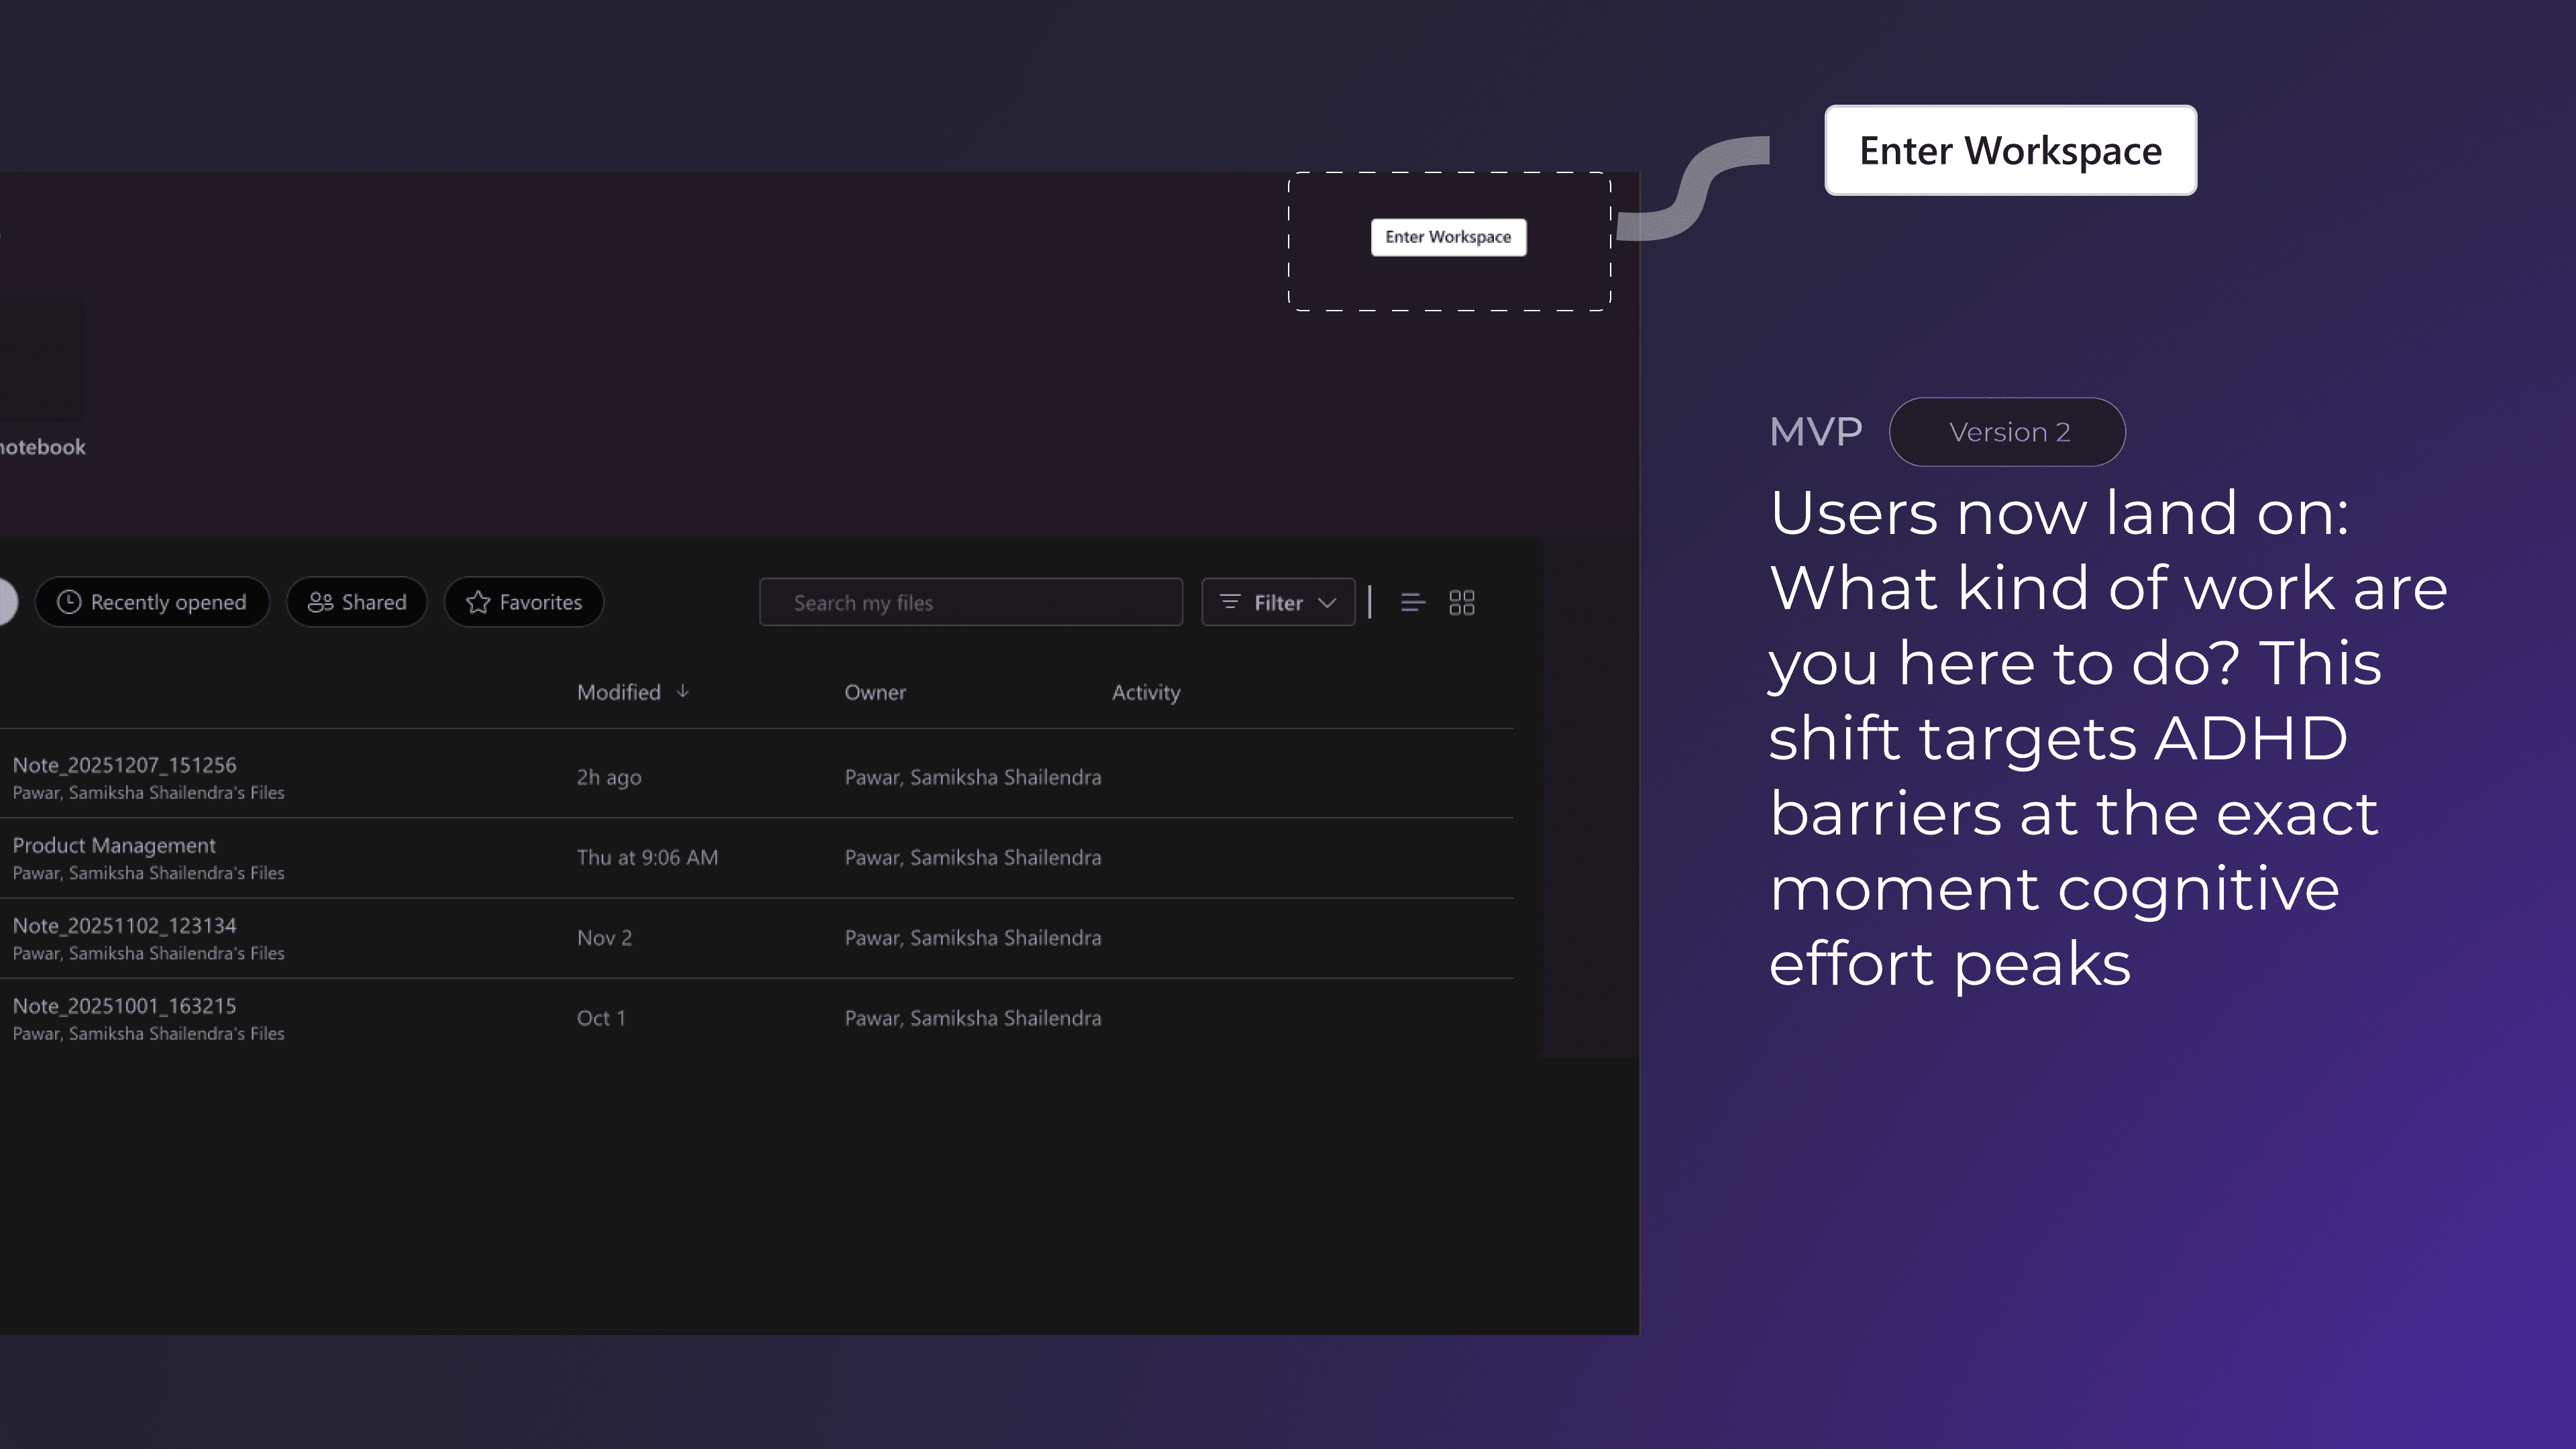Select the Shared filter tab
Viewport: 2576px width, 1449px height.
click(373, 602)
